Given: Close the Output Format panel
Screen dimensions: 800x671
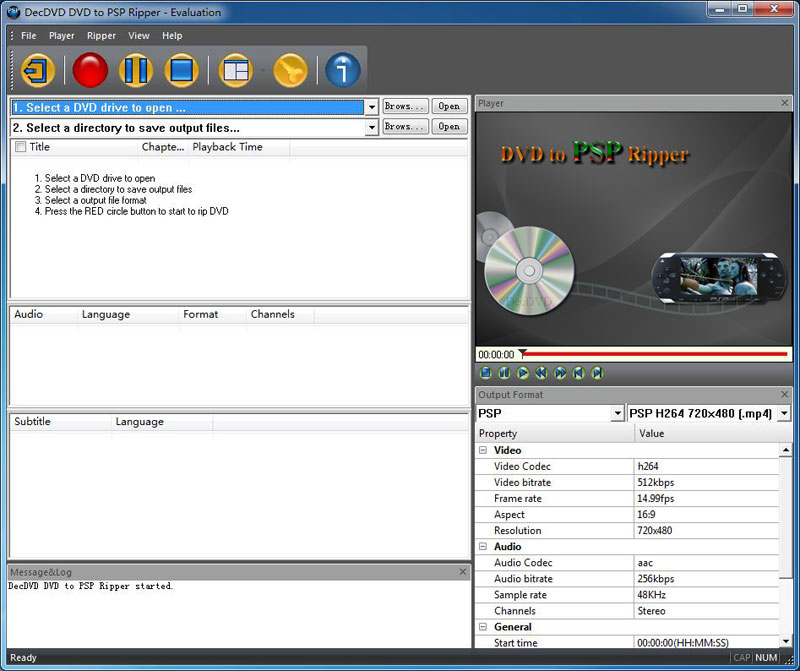Looking at the screenshot, I should point(785,394).
